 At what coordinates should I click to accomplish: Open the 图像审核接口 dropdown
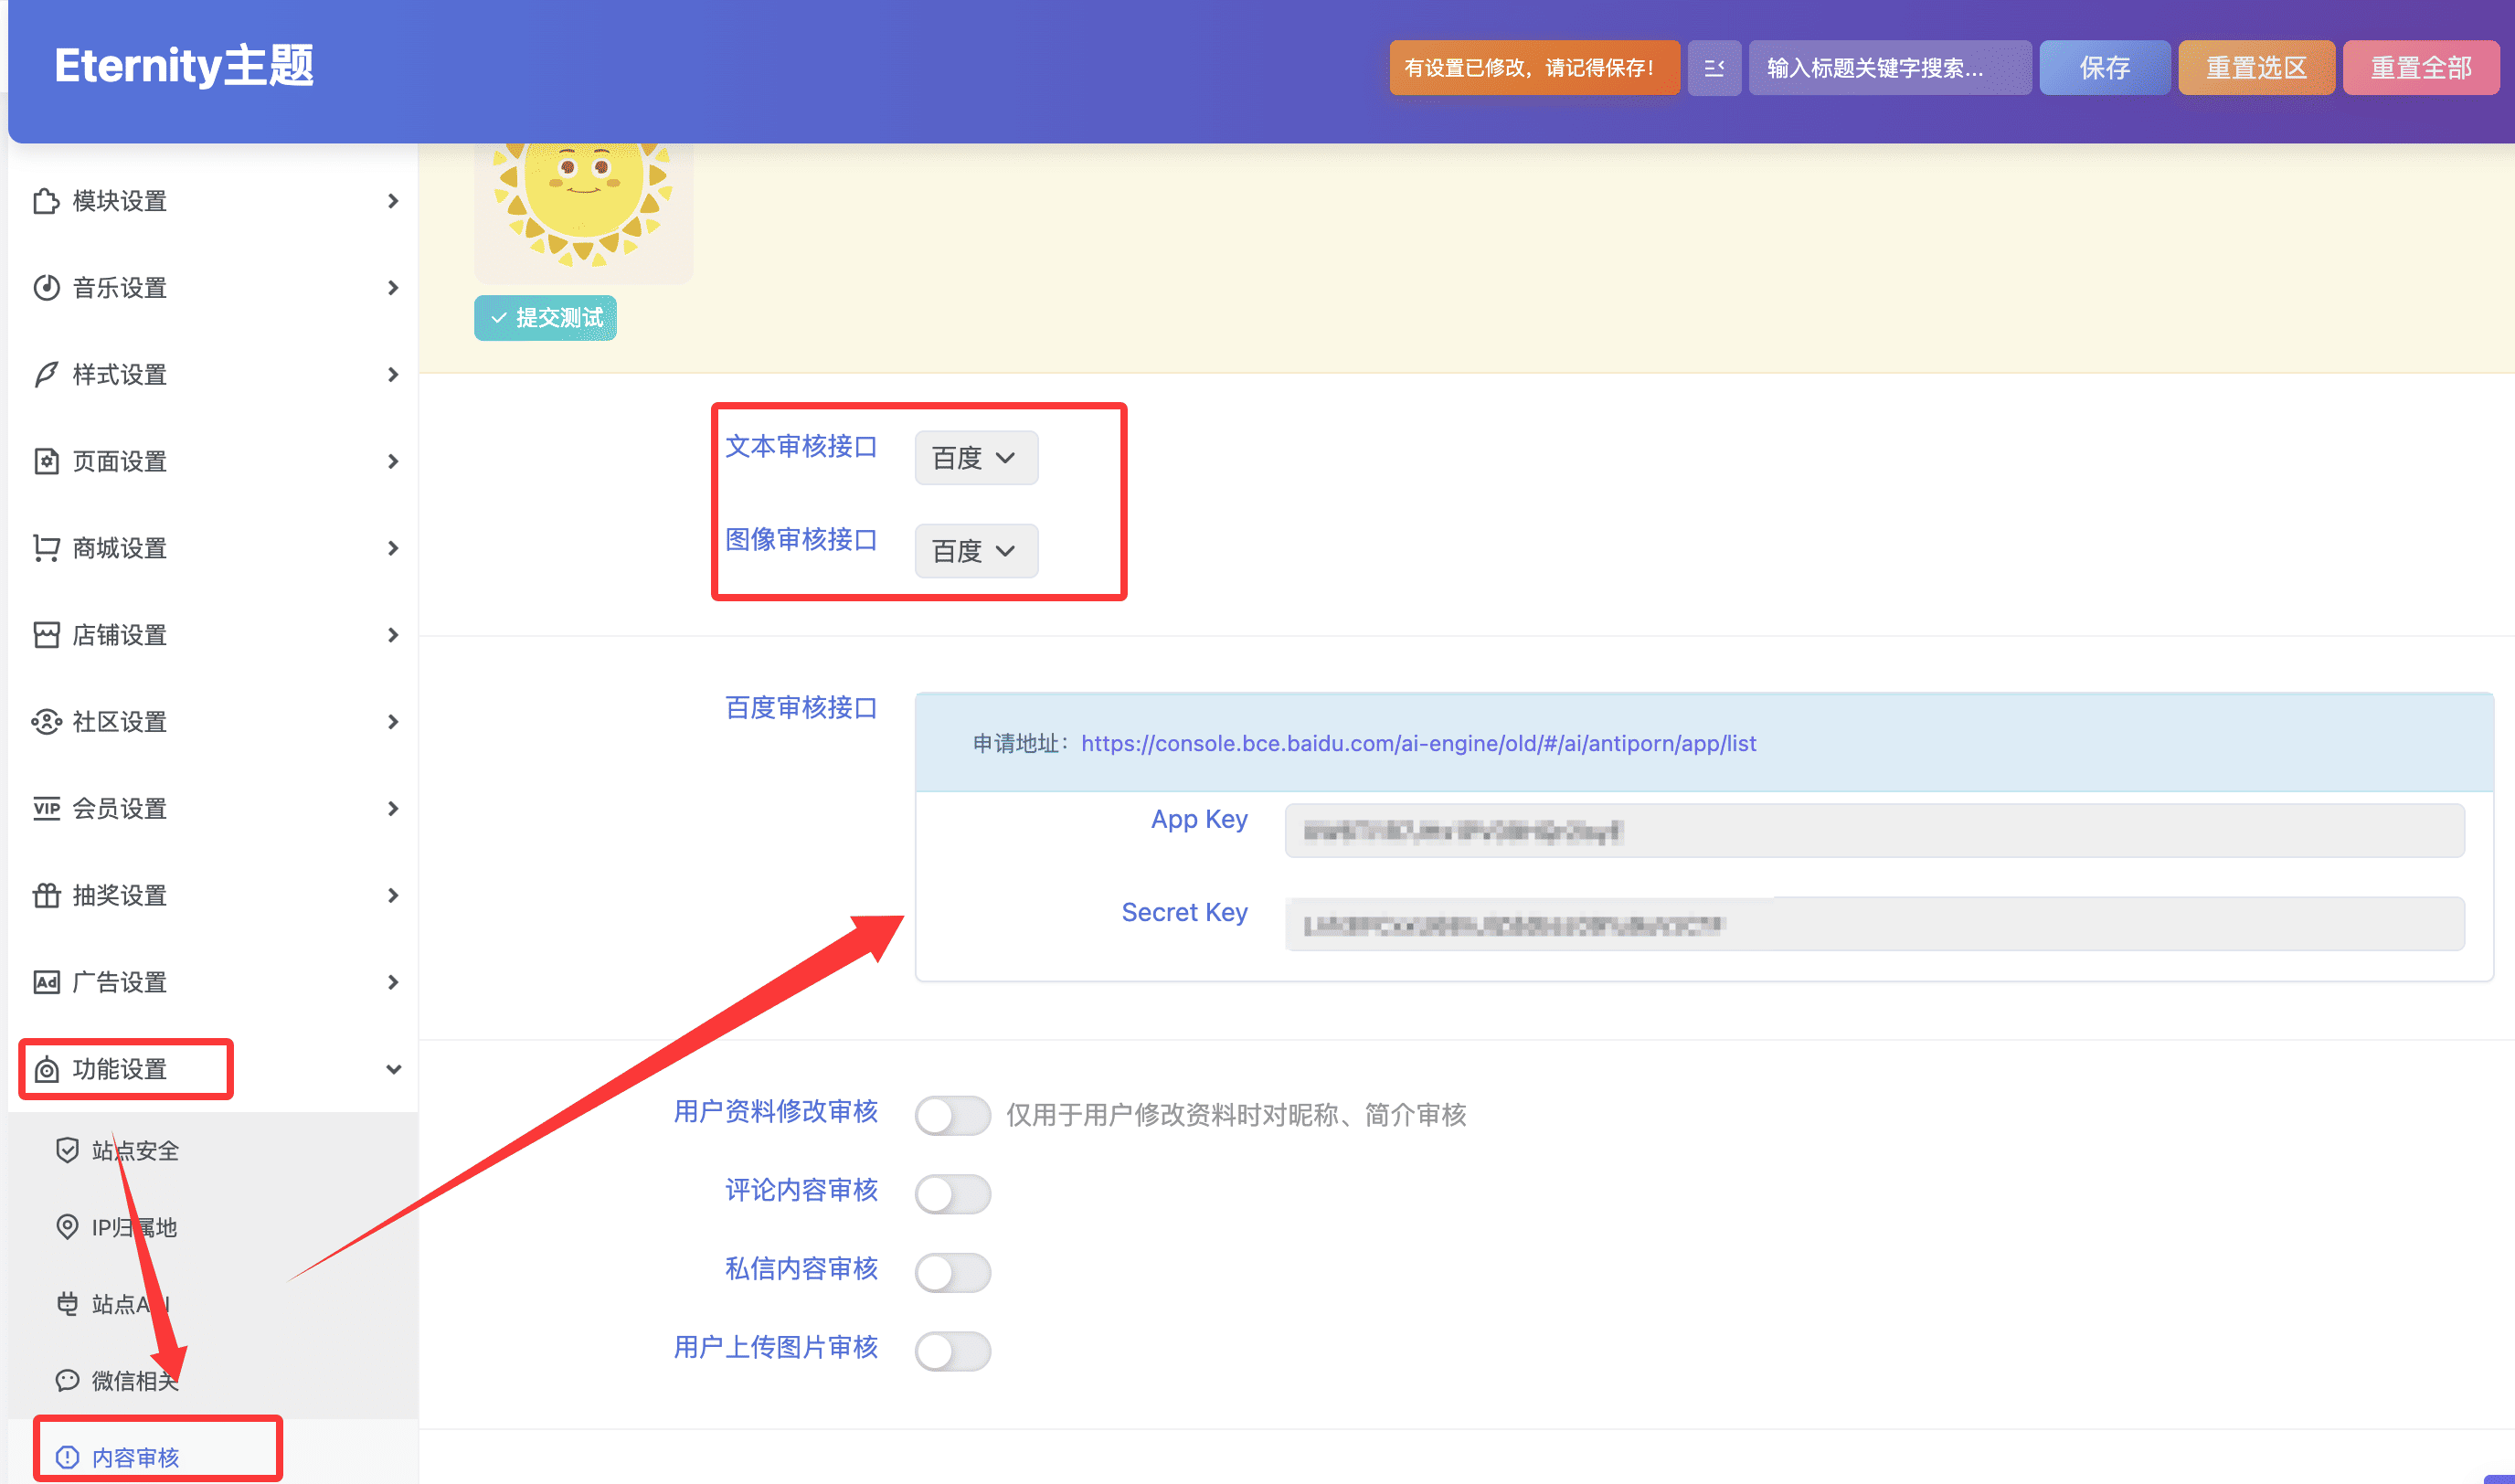pos(975,551)
